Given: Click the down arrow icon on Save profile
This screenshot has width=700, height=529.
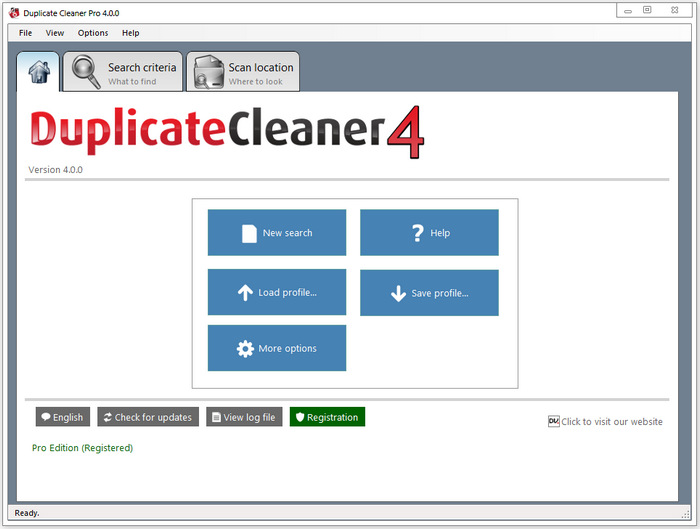Looking at the screenshot, I should pos(398,294).
